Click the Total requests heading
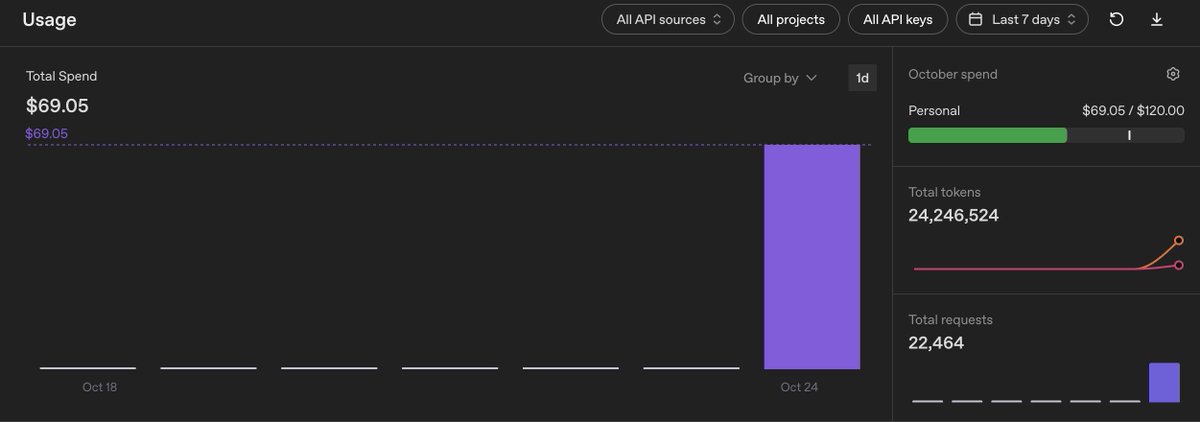1200x422 pixels. pos(950,320)
